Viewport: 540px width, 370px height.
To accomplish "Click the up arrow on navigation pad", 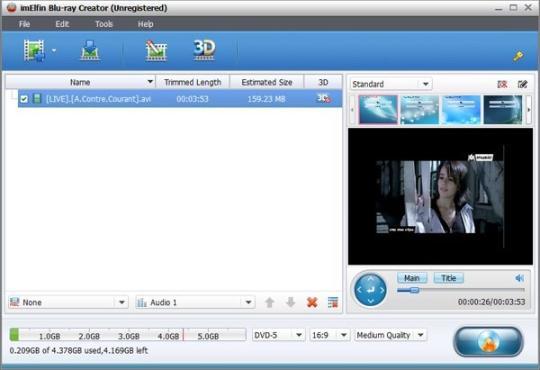I will pyautogui.click(x=371, y=278).
